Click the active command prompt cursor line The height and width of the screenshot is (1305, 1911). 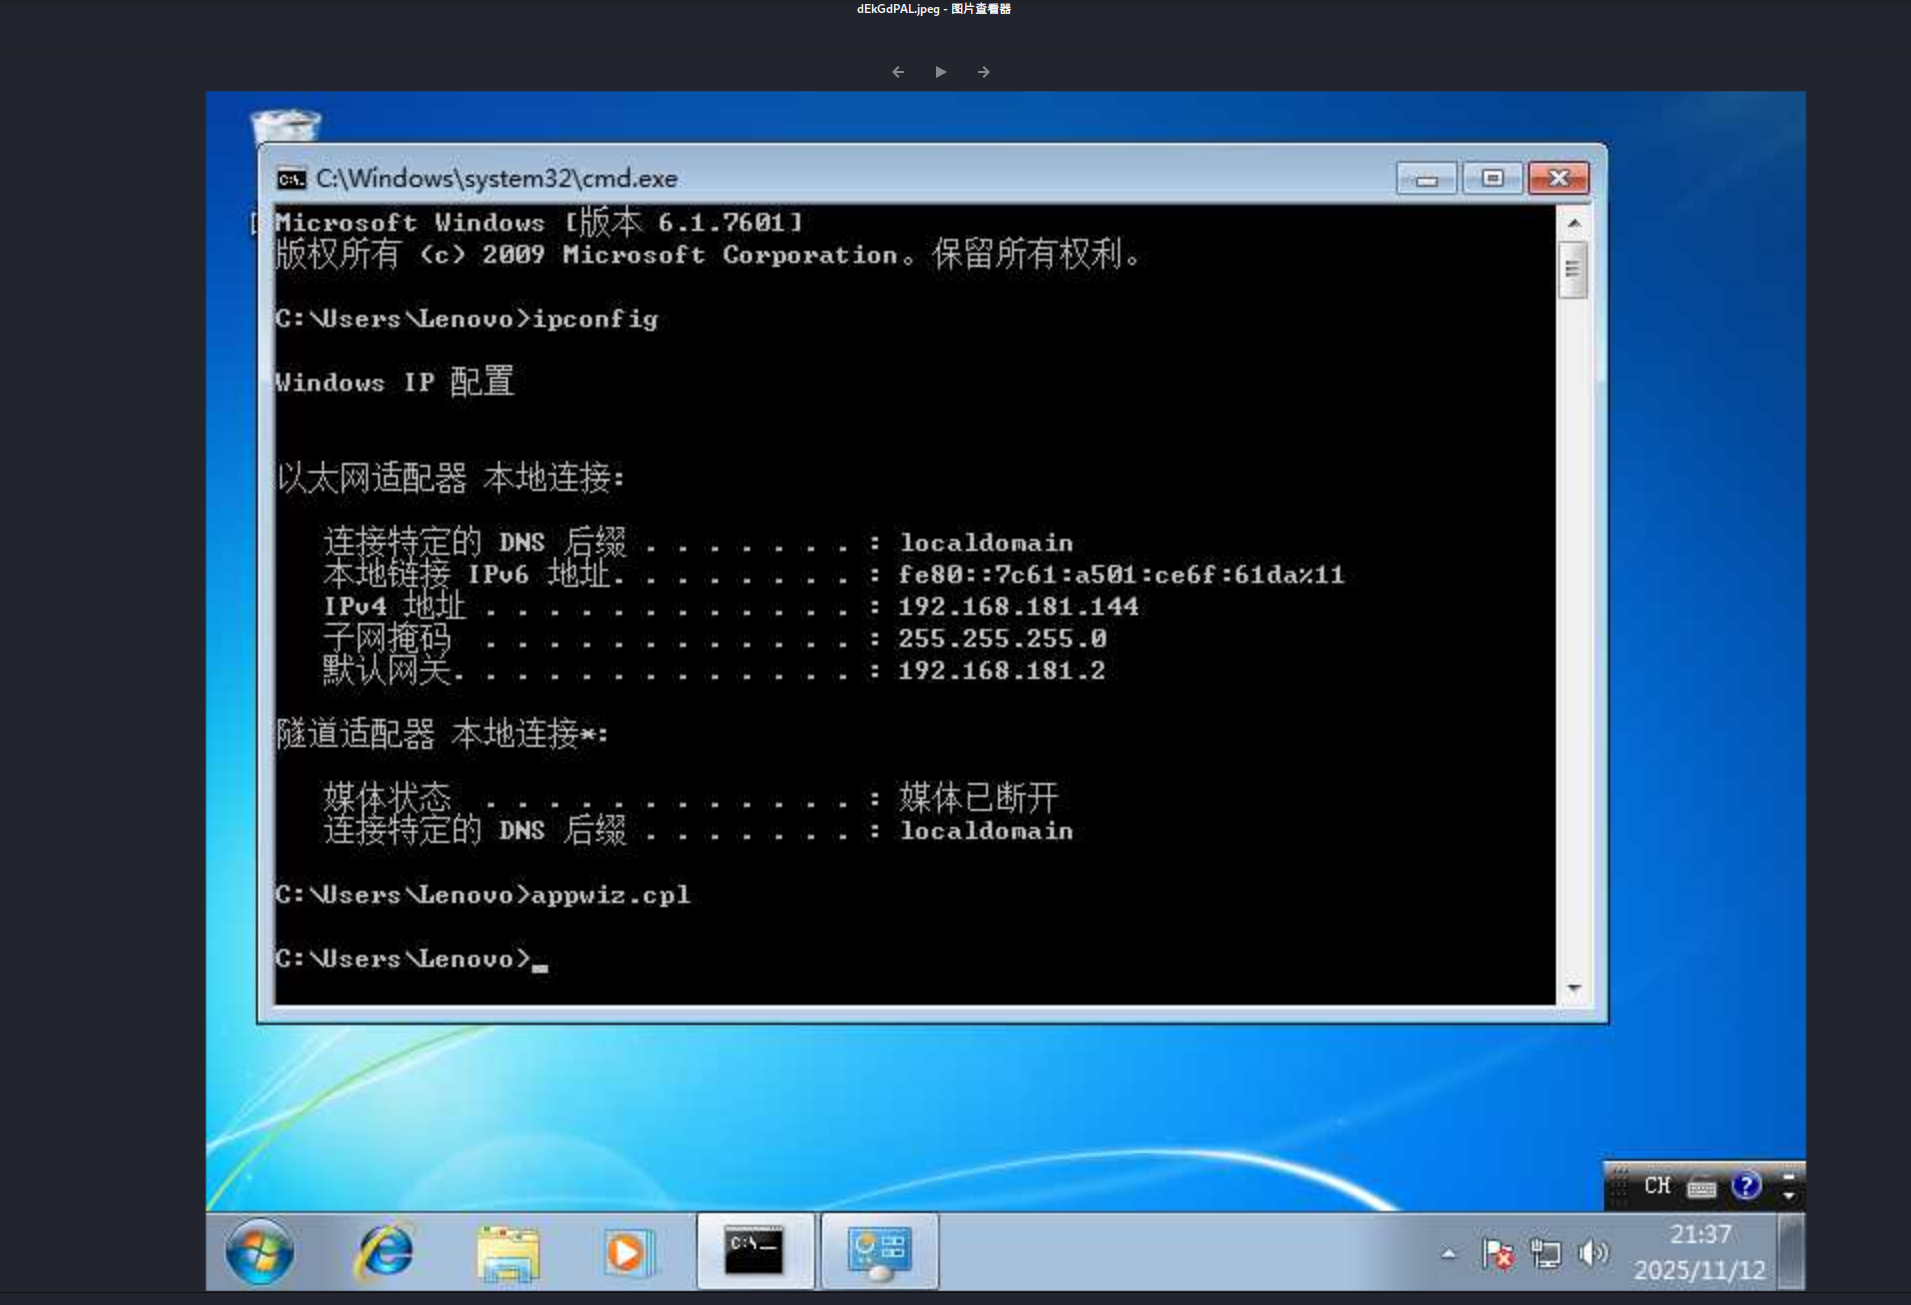(412, 959)
